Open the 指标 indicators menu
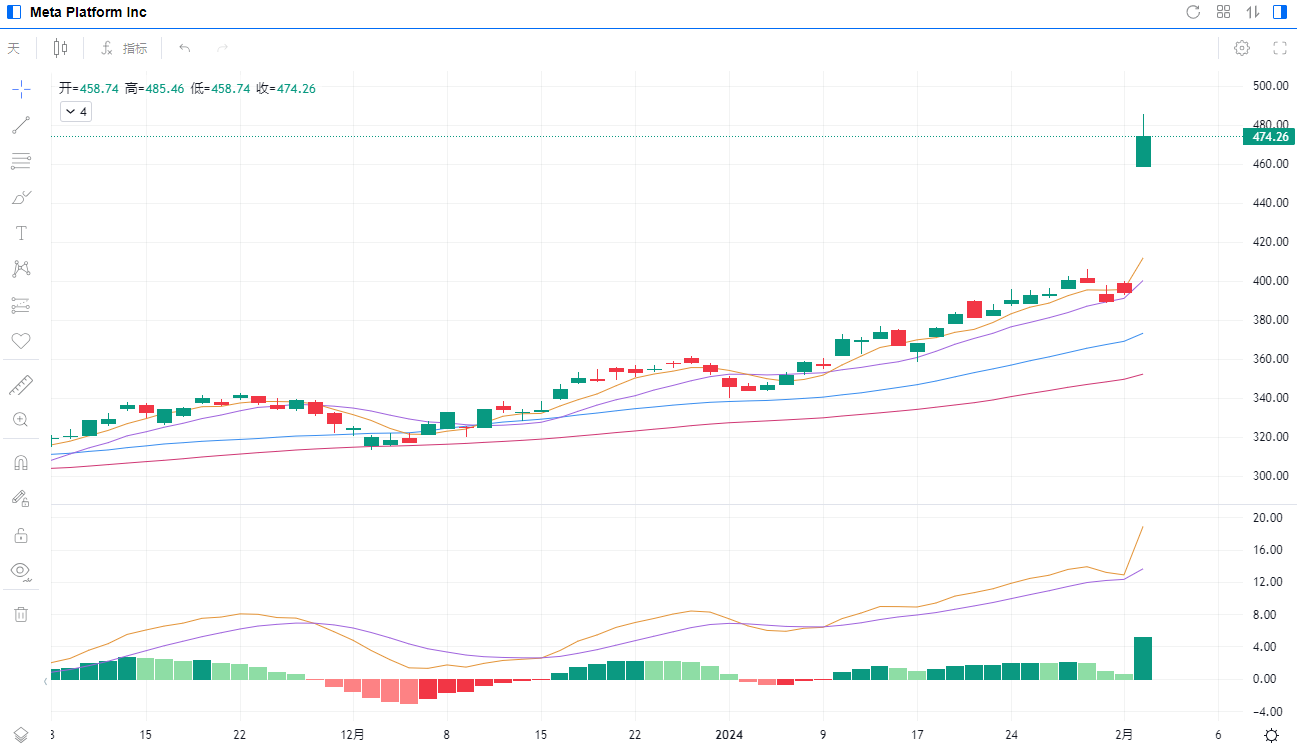This screenshot has width=1297, height=746. click(x=125, y=48)
